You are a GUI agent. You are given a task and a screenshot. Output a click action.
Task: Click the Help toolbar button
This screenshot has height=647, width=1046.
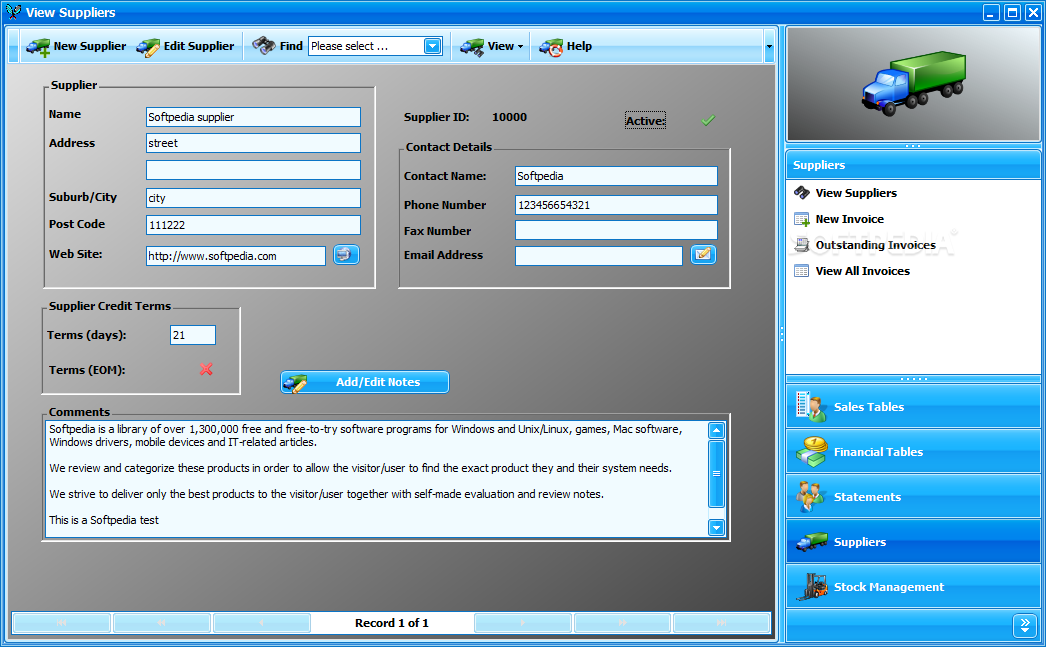pyautogui.click(x=566, y=46)
